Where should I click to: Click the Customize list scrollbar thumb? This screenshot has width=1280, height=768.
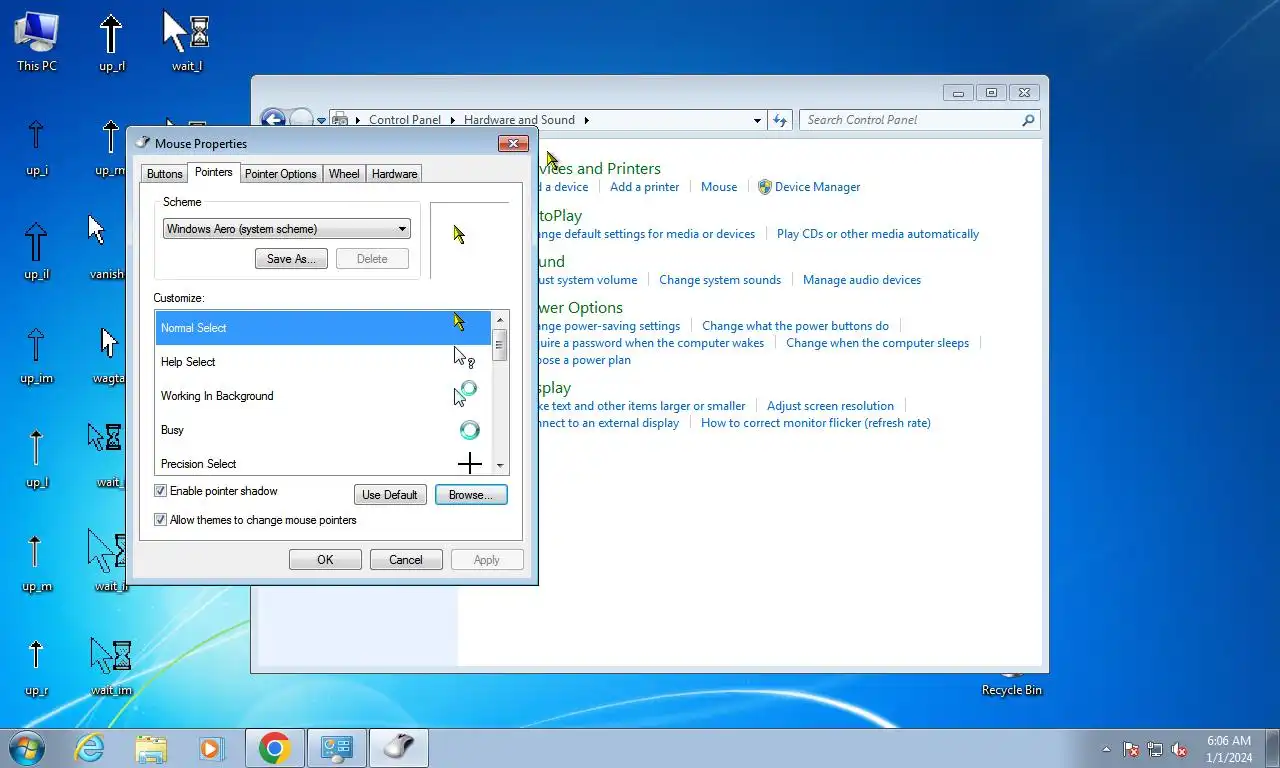[500, 344]
